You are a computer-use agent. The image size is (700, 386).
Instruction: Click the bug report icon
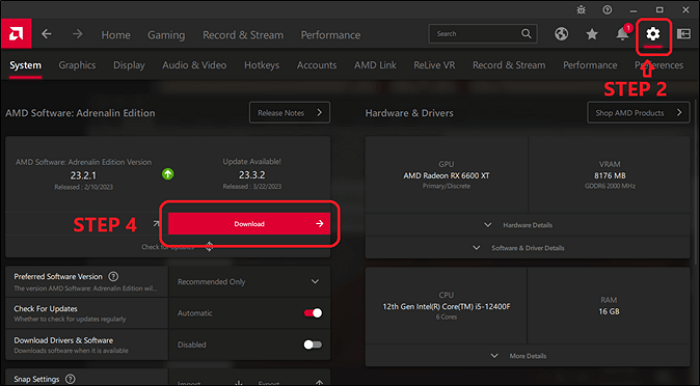coord(581,9)
